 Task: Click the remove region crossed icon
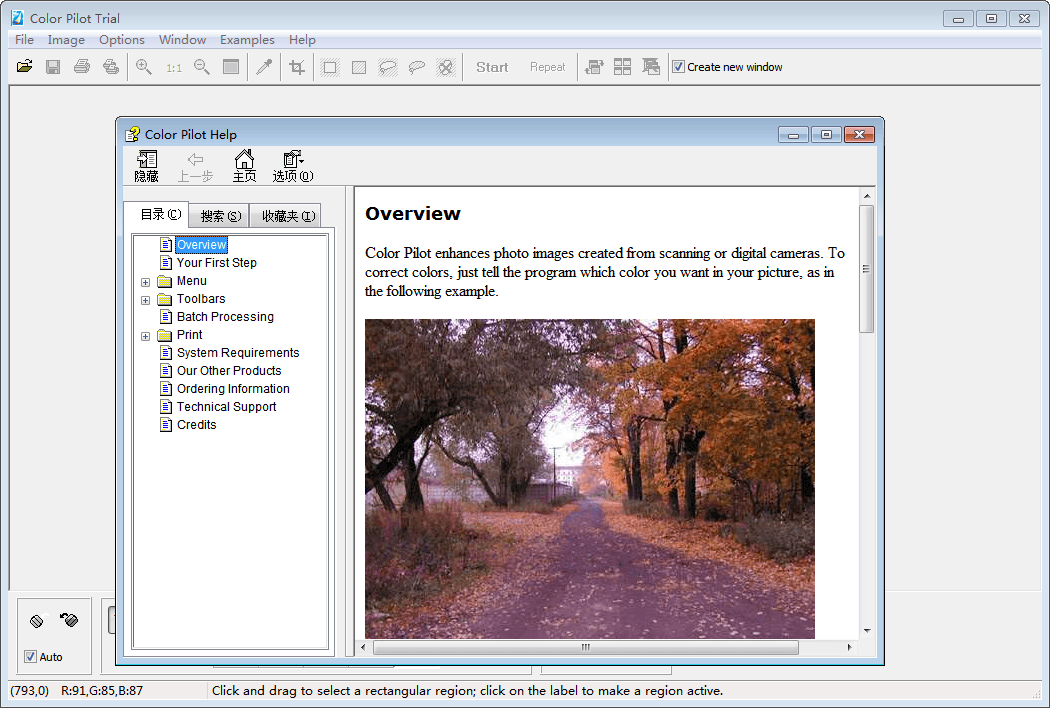point(445,67)
